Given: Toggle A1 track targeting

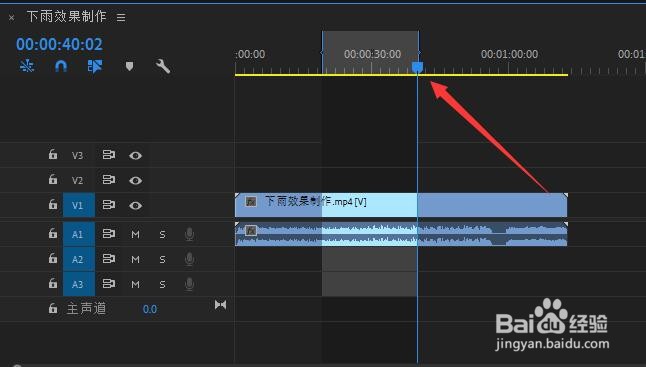Looking at the screenshot, I should [79, 234].
